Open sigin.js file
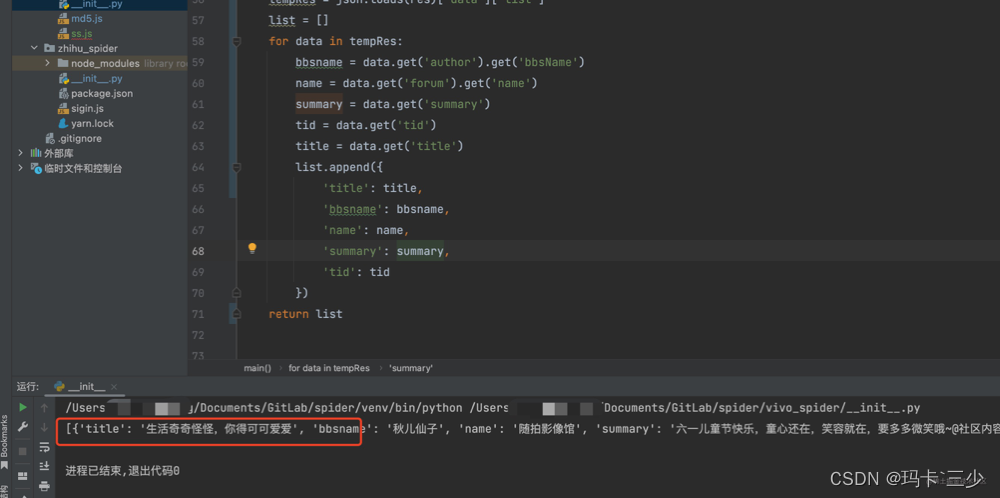Viewport: 1000px width, 498px height. 87,108
